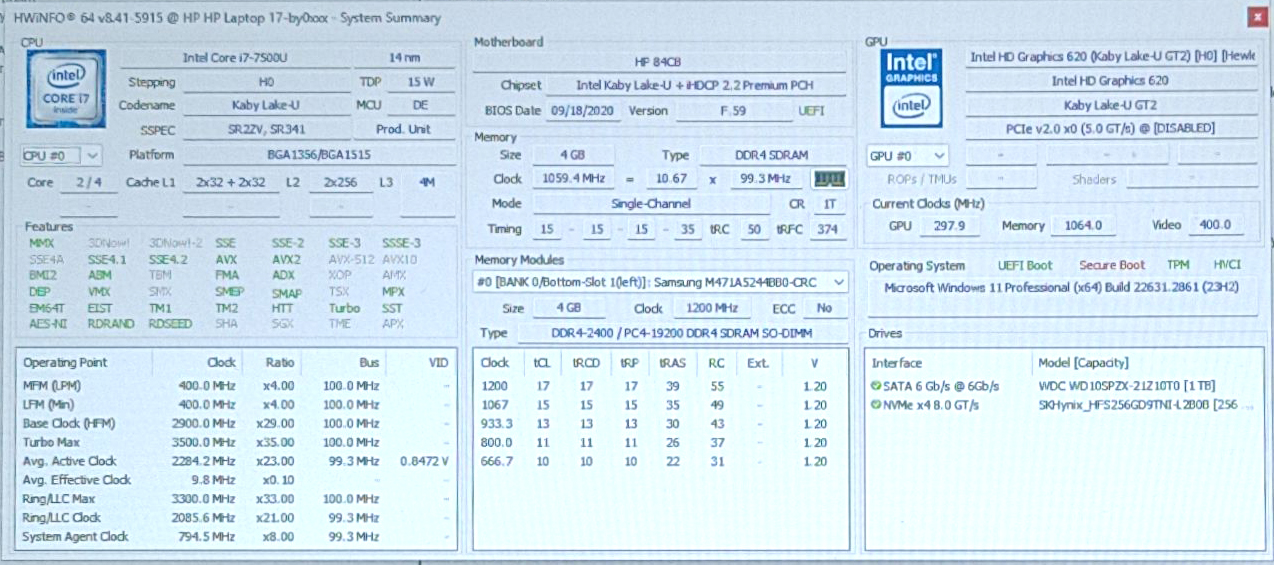The width and height of the screenshot is (1274, 565).
Task: Click the GPU Memory clock 1064.0 value
Action: (x=1083, y=225)
